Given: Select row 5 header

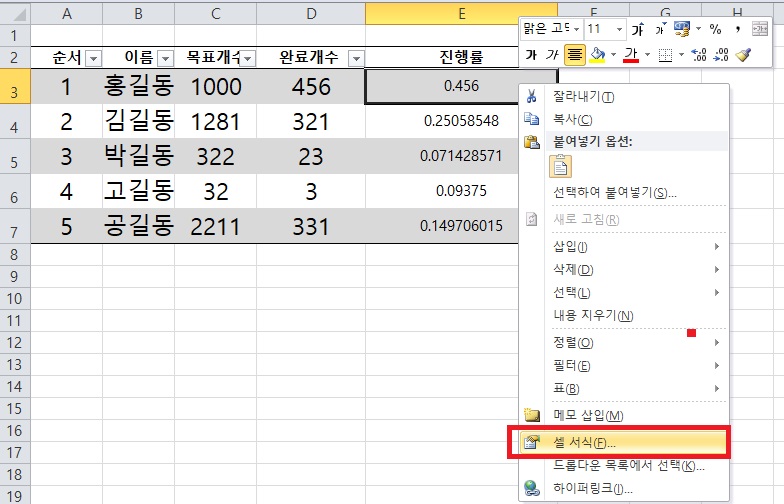Looking at the screenshot, I should click(14, 157).
